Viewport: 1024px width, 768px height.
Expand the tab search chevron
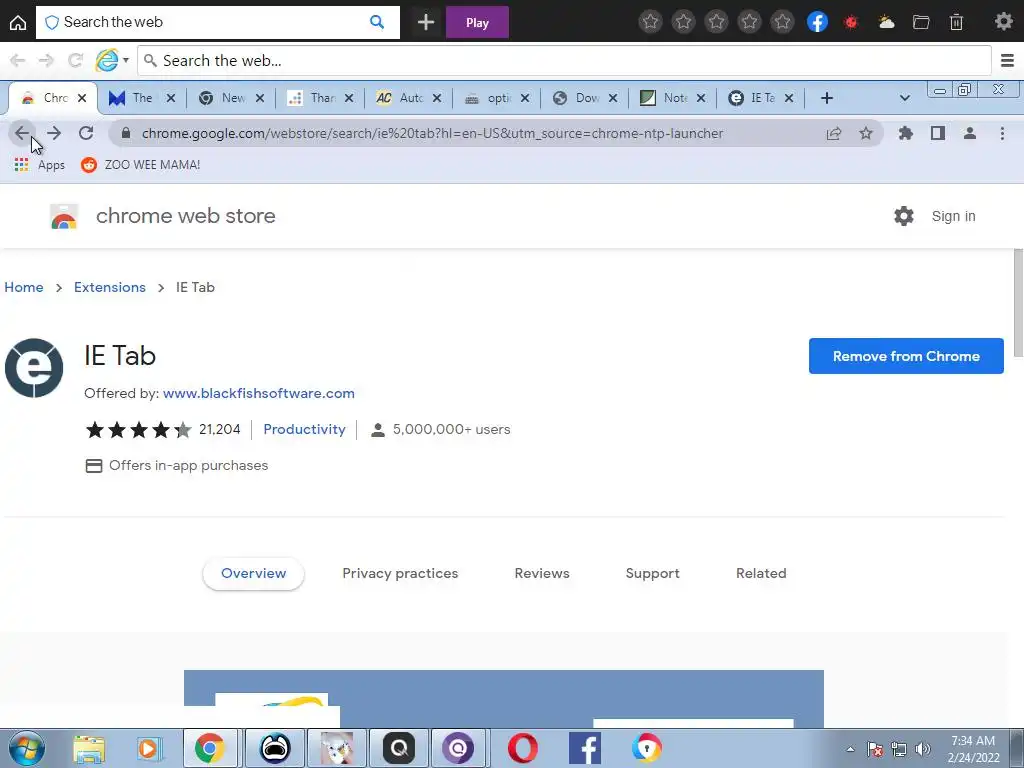click(x=904, y=98)
